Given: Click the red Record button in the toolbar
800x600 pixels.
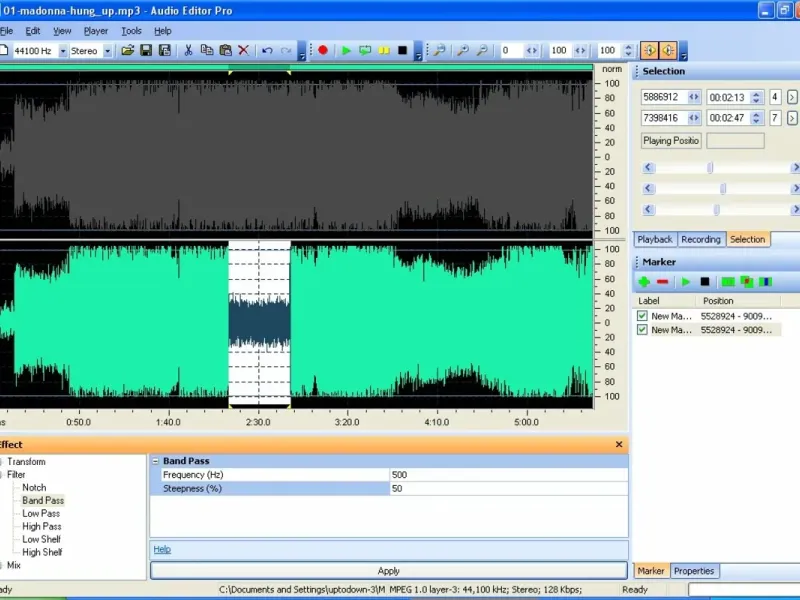Looking at the screenshot, I should tap(323, 50).
